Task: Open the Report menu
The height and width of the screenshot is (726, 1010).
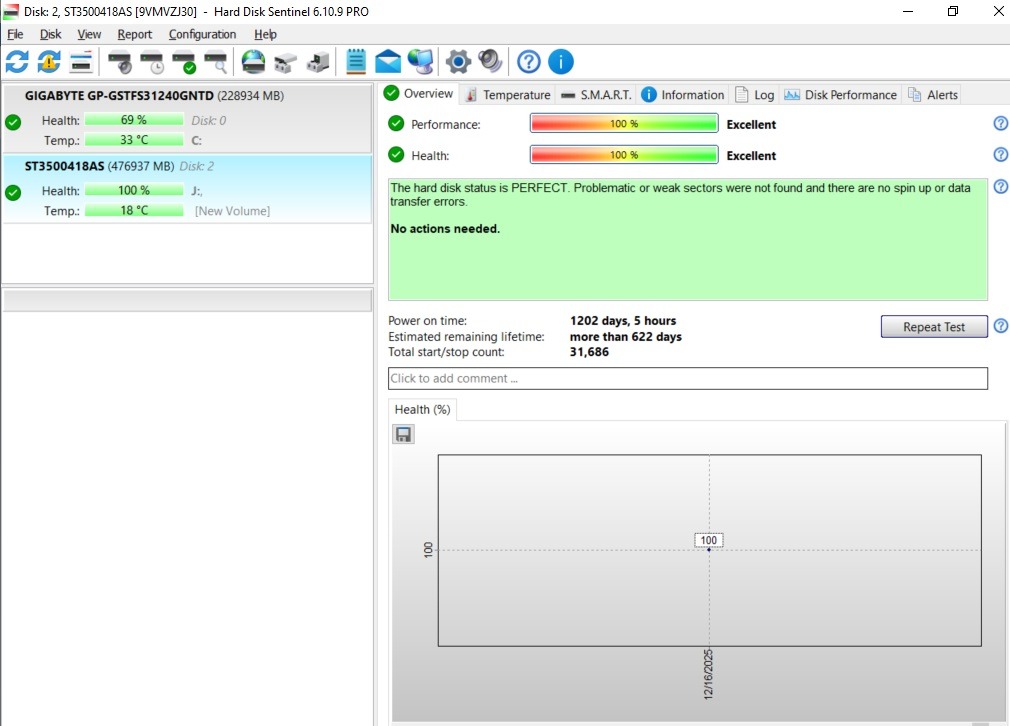Action: [135, 34]
